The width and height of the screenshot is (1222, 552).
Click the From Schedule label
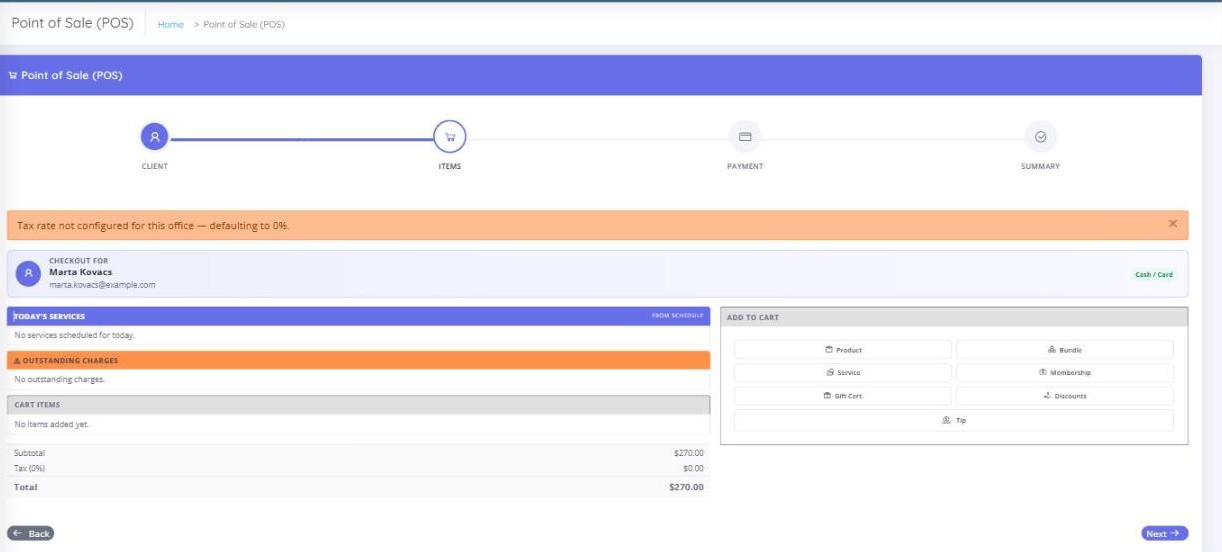click(x=677, y=316)
